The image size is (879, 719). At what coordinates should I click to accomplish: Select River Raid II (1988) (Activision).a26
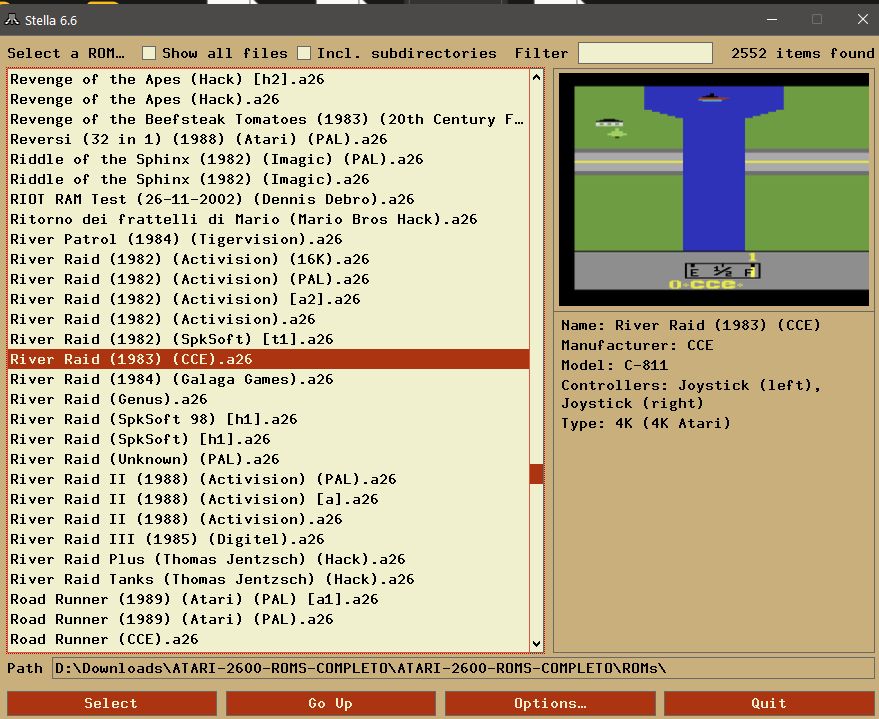[269, 519]
